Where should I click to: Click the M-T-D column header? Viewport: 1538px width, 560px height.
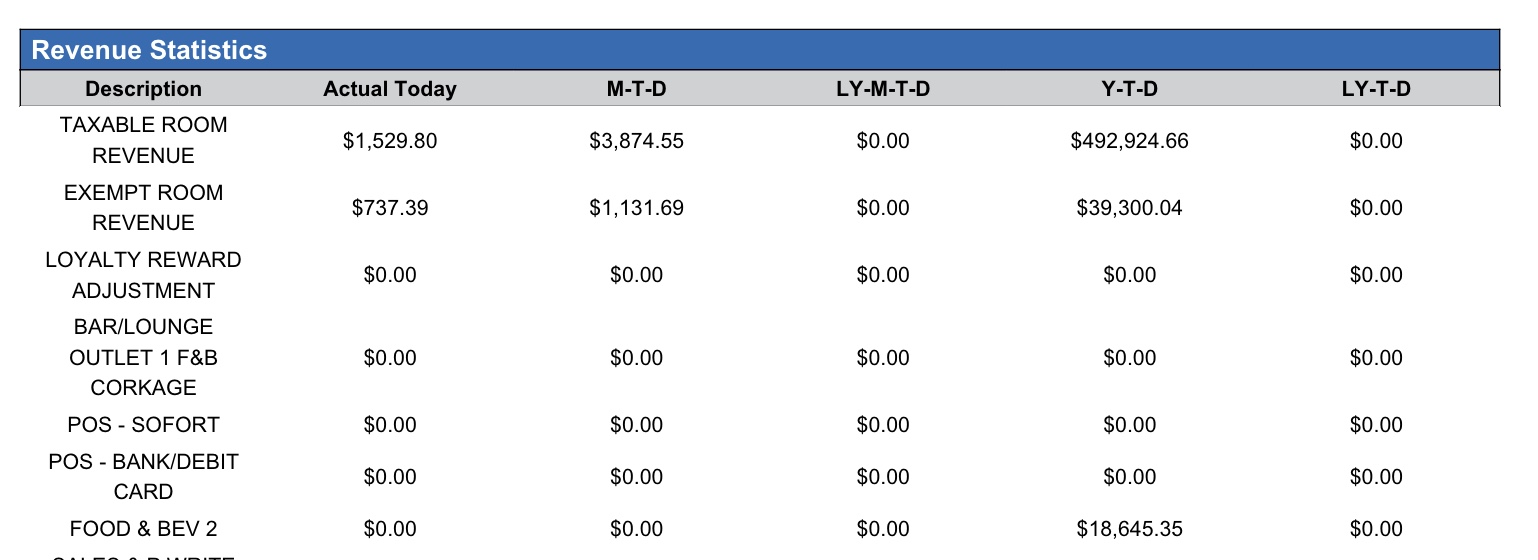pyautogui.click(x=636, y=89)
